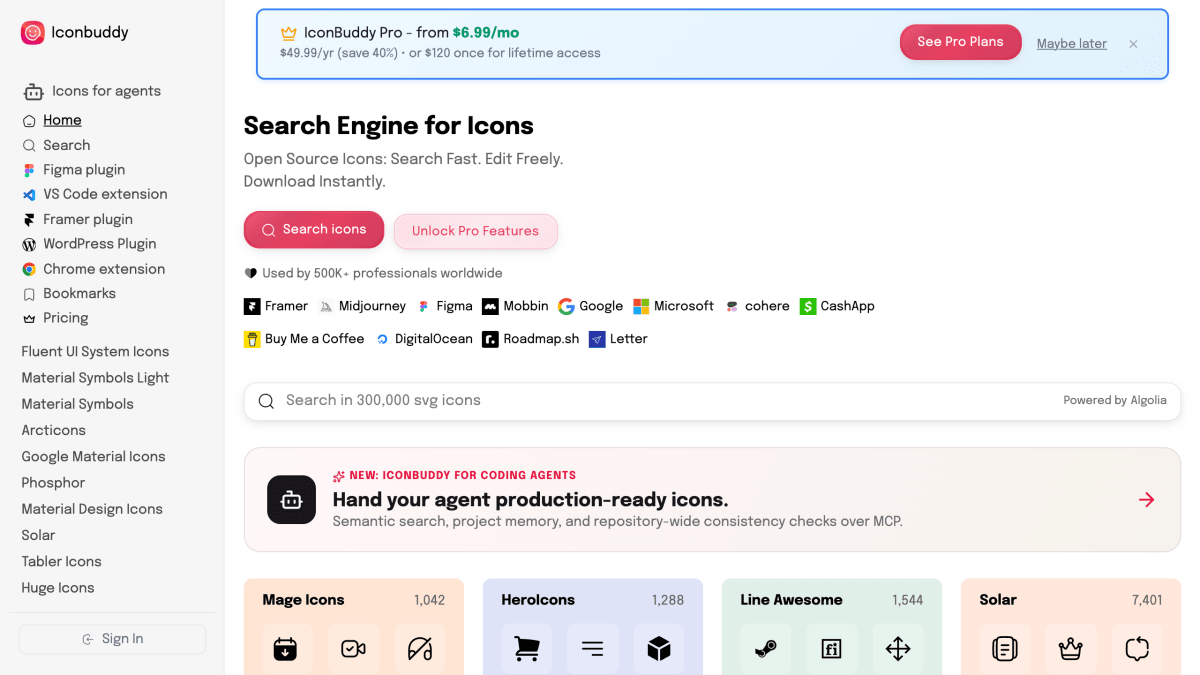This screenshot has width=1200, height=675.
Task: Click the Figma icon in the sidebar
Action: pyautogui.click(x=29, y=170)
